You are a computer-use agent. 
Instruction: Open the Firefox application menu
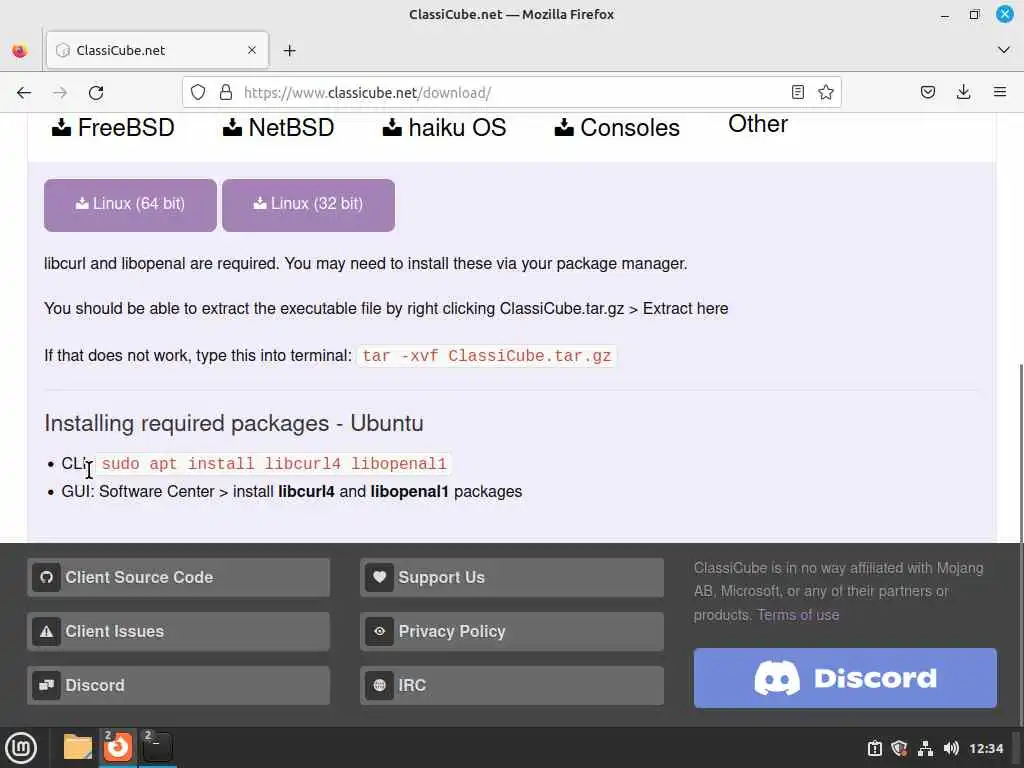(1000, 92)
